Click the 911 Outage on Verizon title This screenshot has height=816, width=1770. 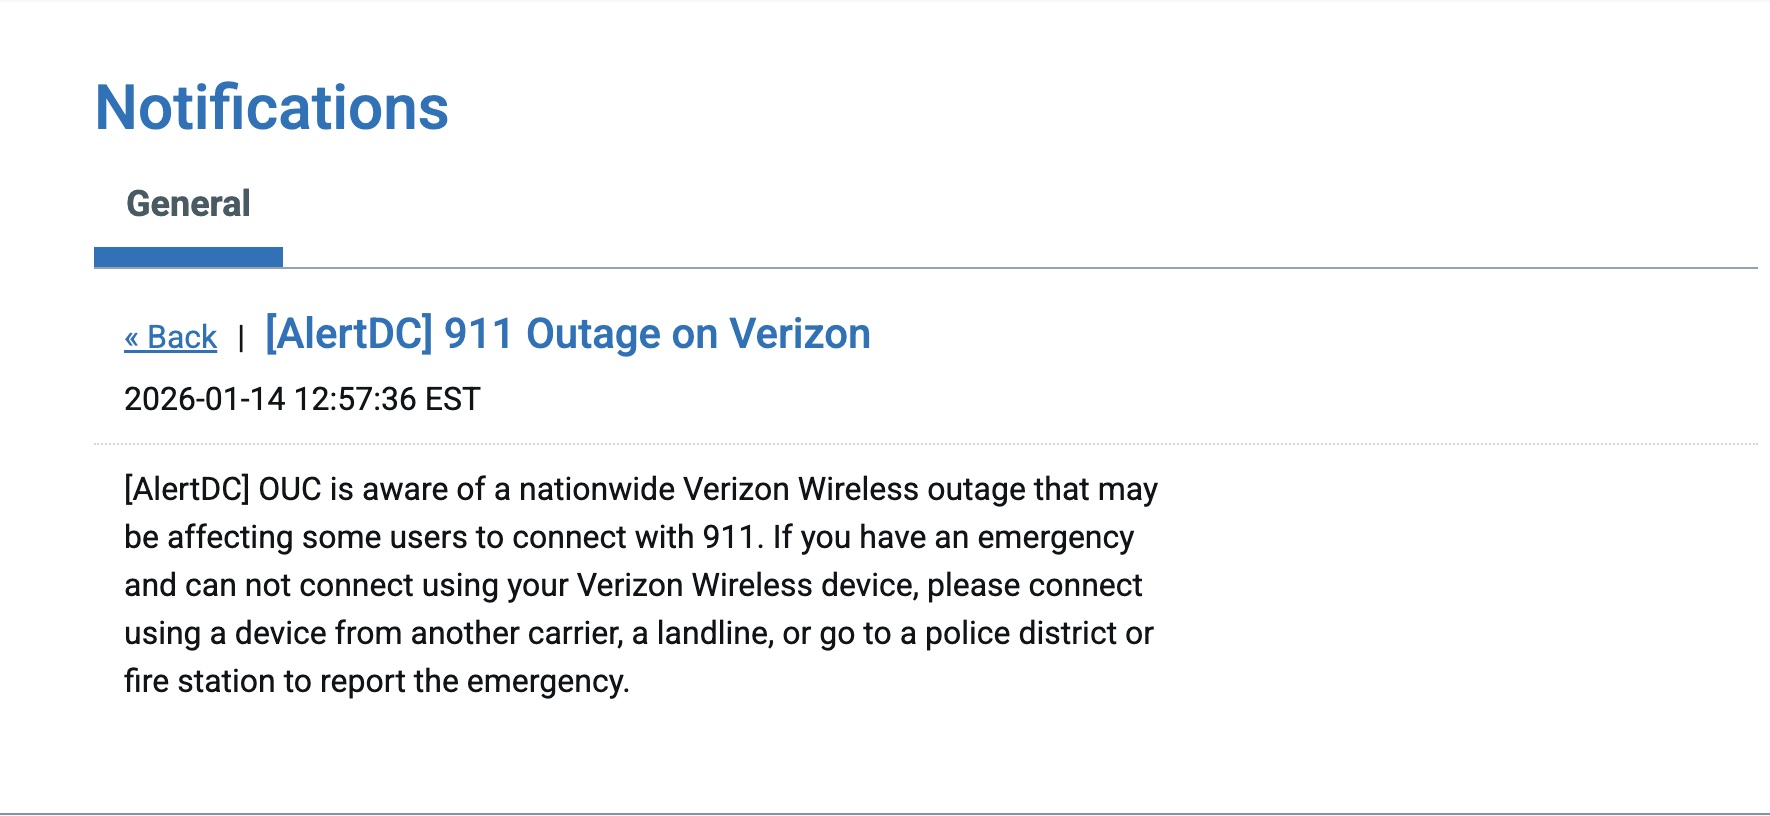coord(656,334)
